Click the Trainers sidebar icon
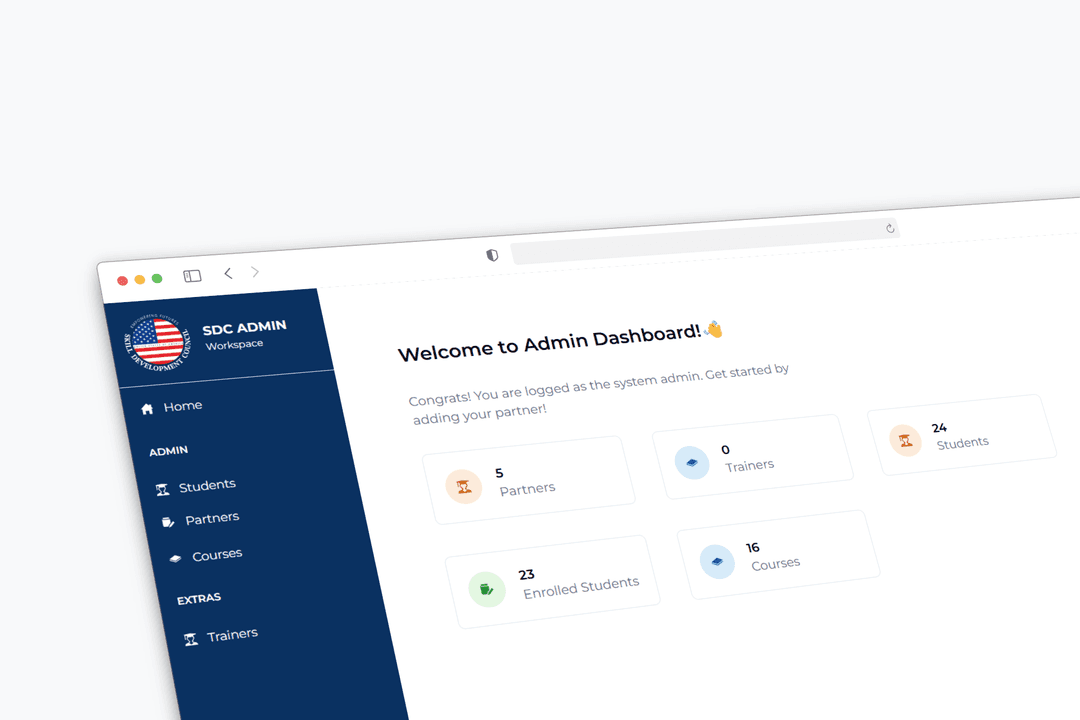This screenshot has width=1080, height=720. click(191, 639)
